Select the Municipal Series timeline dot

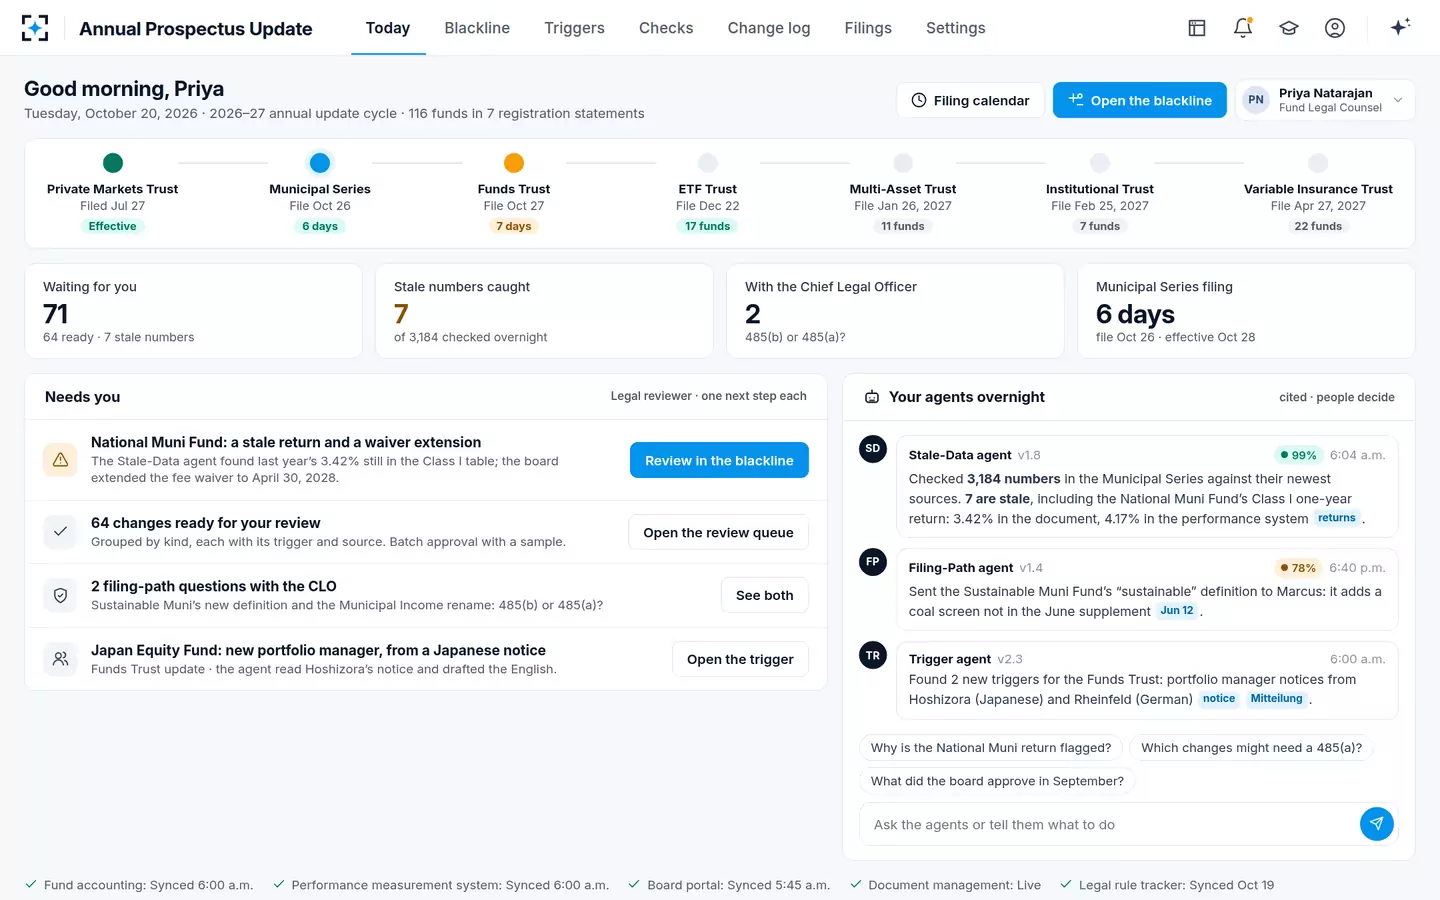click(320, 162)
